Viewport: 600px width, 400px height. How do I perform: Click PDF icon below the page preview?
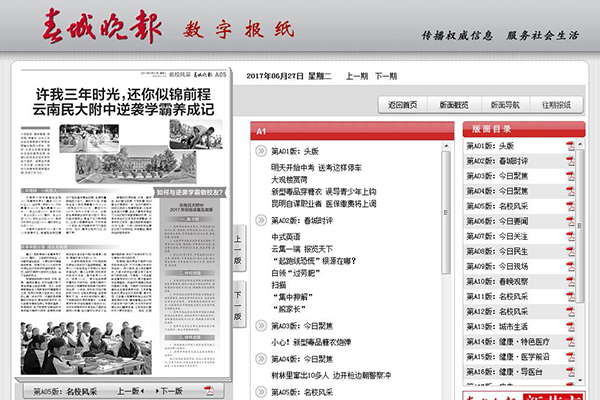click(x=209, y=391)
